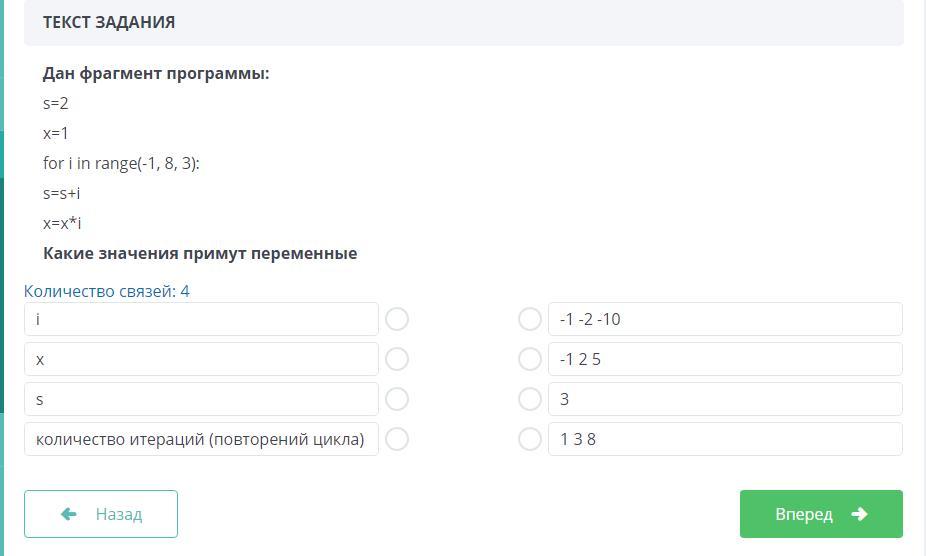The height and width of the screenshot is (556, 926).
Task: Select the circle beside answer -1 2 5
Action: 530,359
